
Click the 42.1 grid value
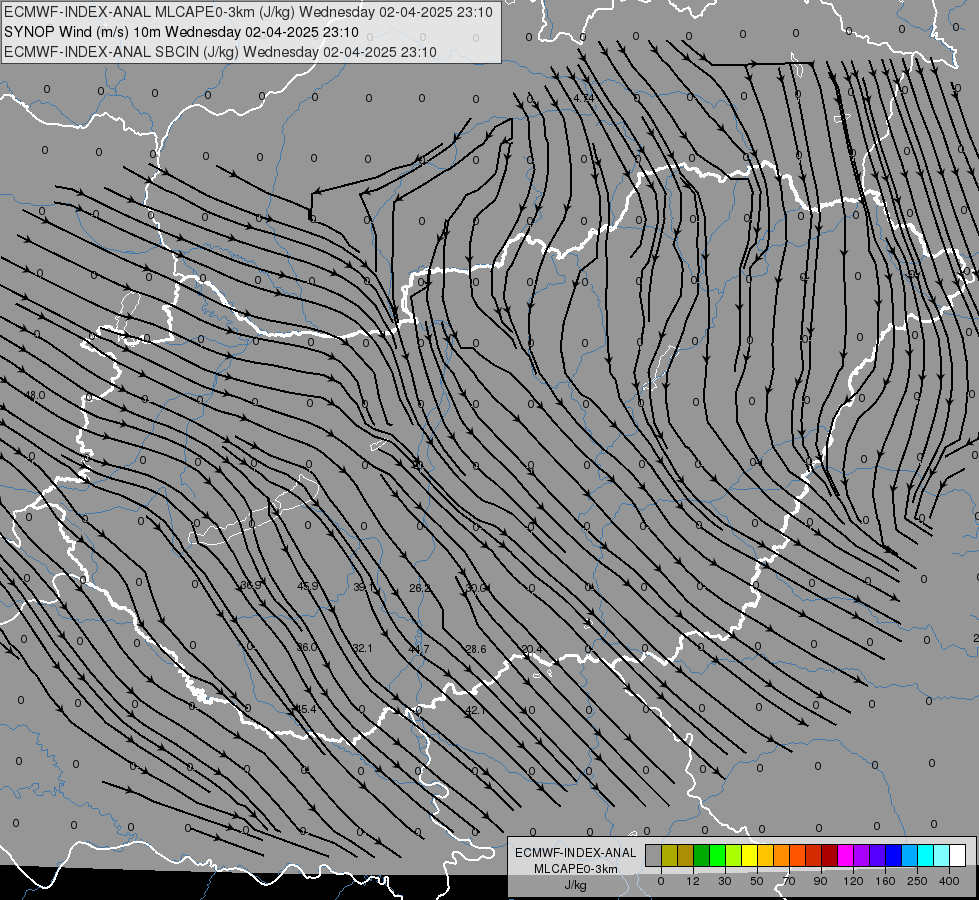(x=475, y=710)
